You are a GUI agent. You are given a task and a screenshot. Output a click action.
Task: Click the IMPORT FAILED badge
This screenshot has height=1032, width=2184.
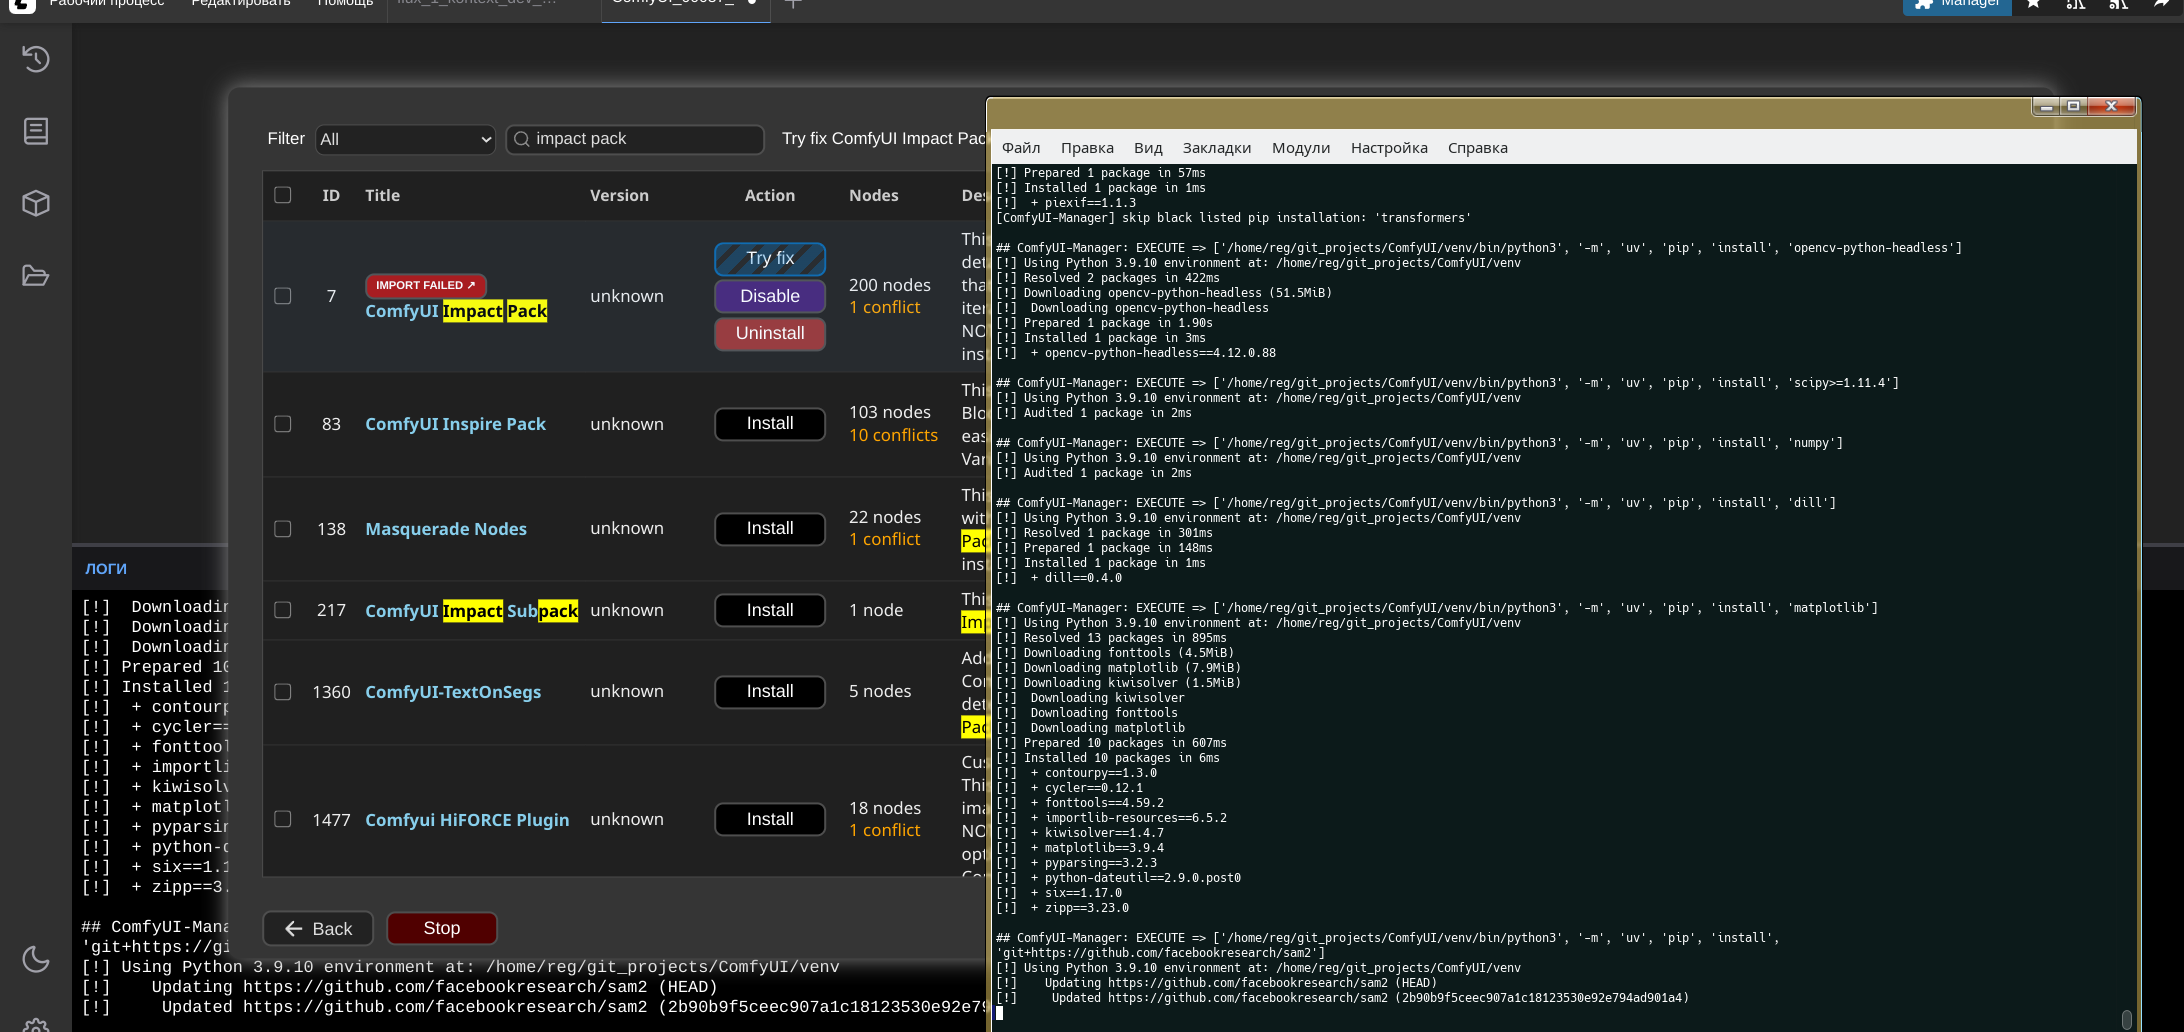(x=425, y=285)
